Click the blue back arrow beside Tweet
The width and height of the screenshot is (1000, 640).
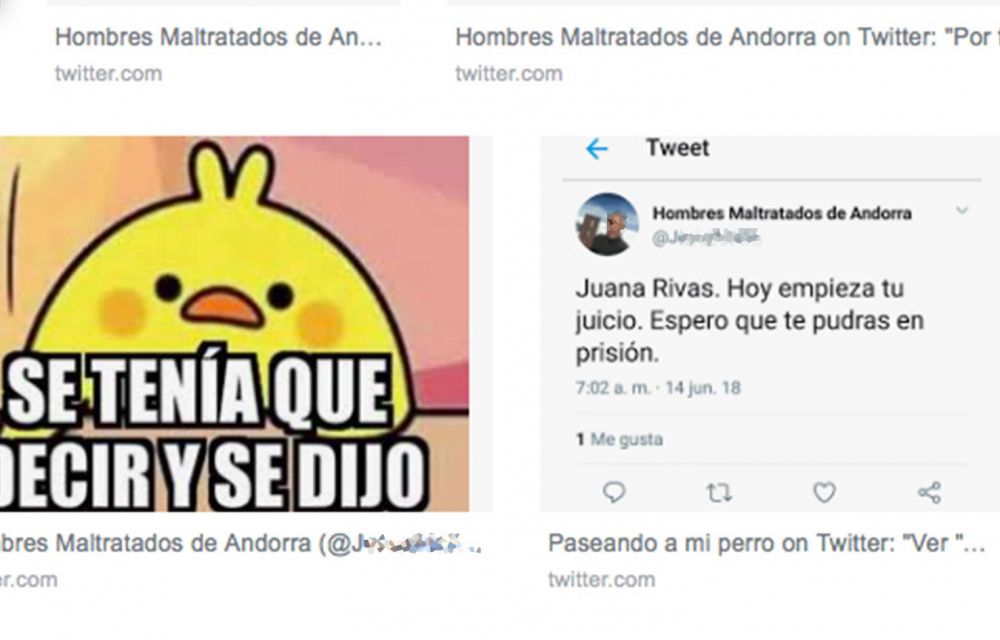pyautogui.click(x=596, y=149)
